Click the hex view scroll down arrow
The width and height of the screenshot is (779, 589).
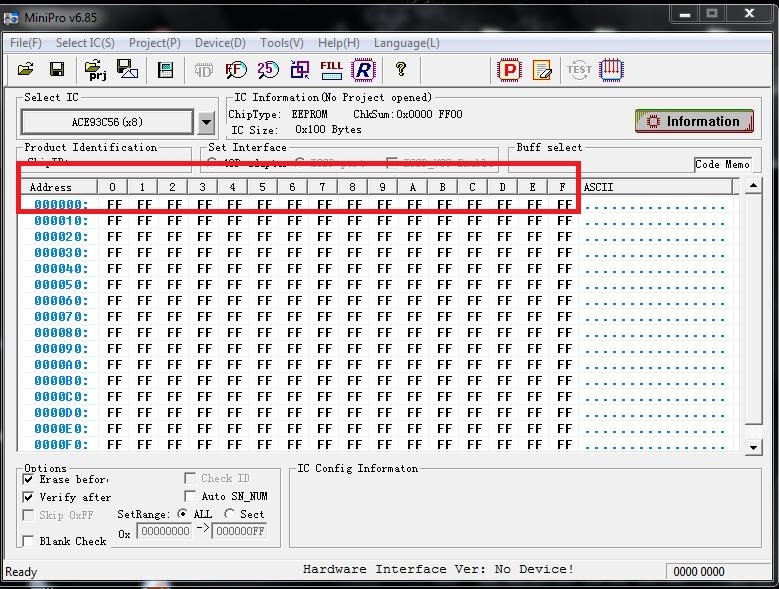coord(754,447)
